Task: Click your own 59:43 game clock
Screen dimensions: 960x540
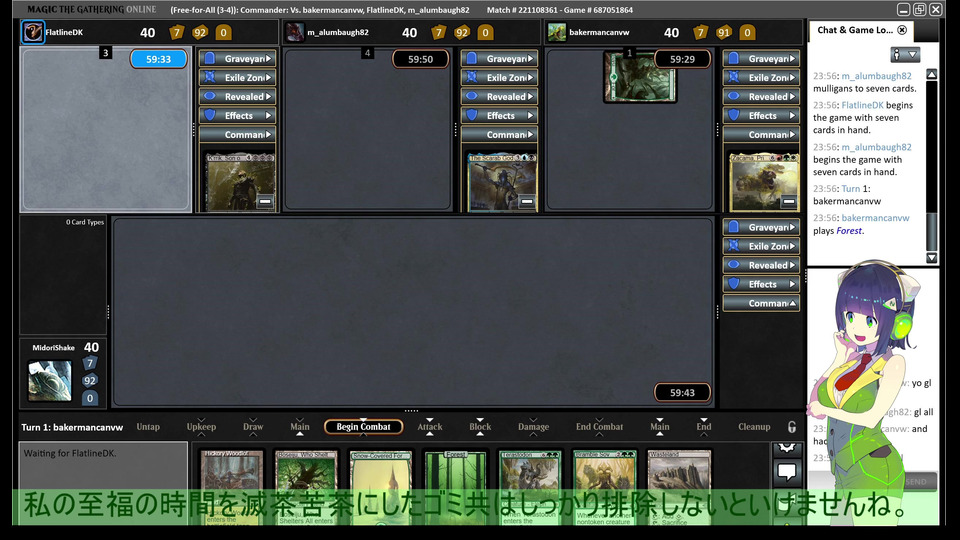Action: click(x=682, y=392)
